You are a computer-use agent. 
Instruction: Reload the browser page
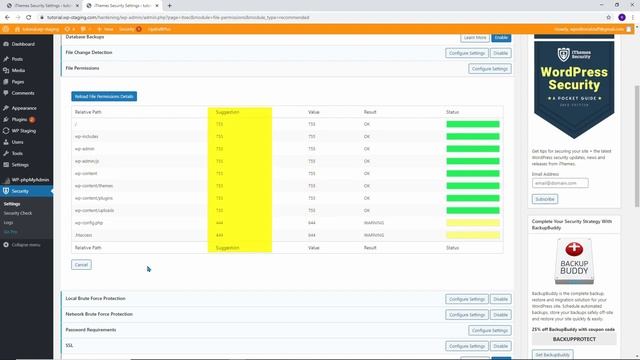(x=29, y=18)
